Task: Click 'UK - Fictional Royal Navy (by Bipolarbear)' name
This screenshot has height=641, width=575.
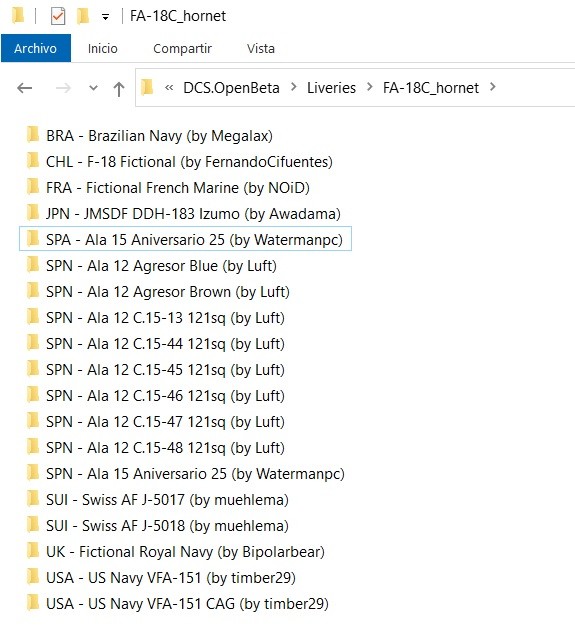Action: [x=186, y=551]
